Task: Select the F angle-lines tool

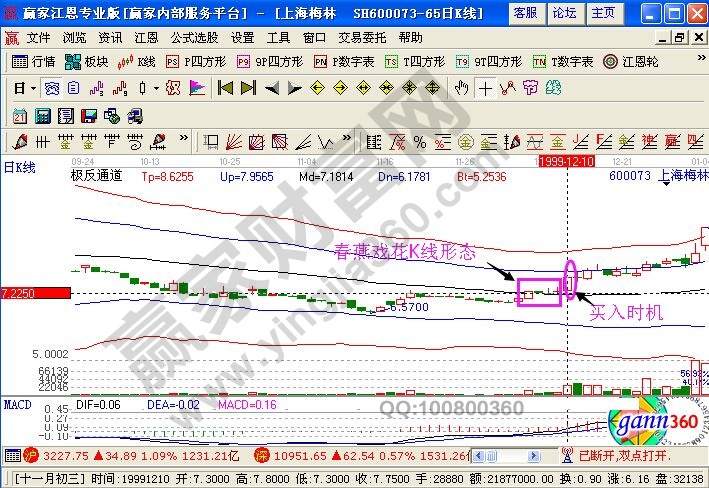Action: coord(604,142)
